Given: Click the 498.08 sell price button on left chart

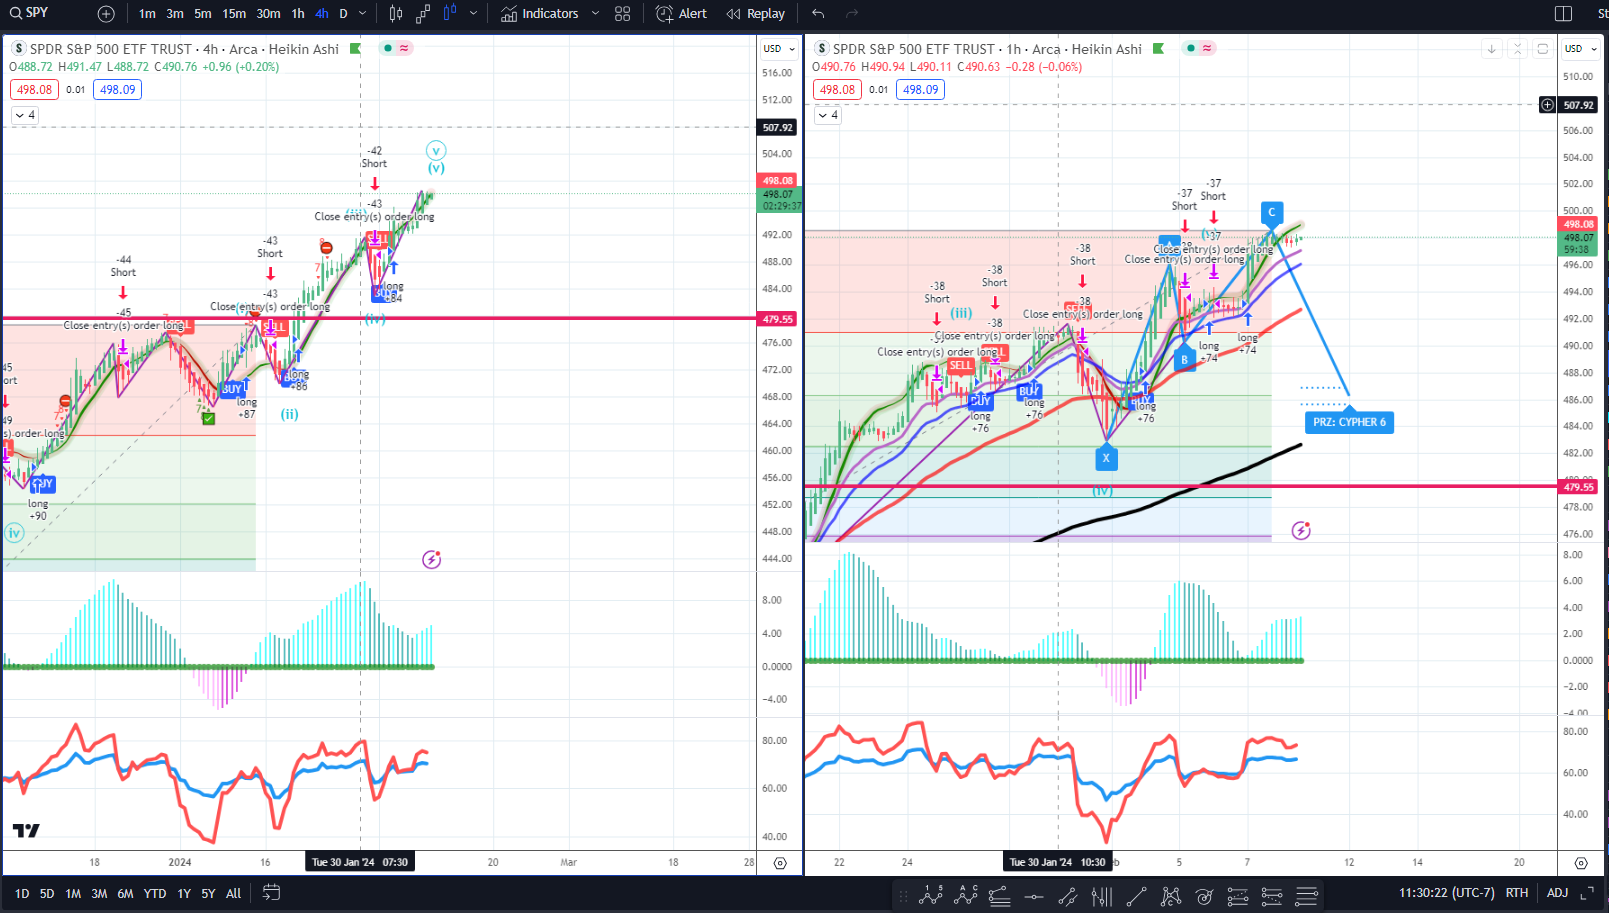Looking at the screenshot, I should tap(34, 89).
